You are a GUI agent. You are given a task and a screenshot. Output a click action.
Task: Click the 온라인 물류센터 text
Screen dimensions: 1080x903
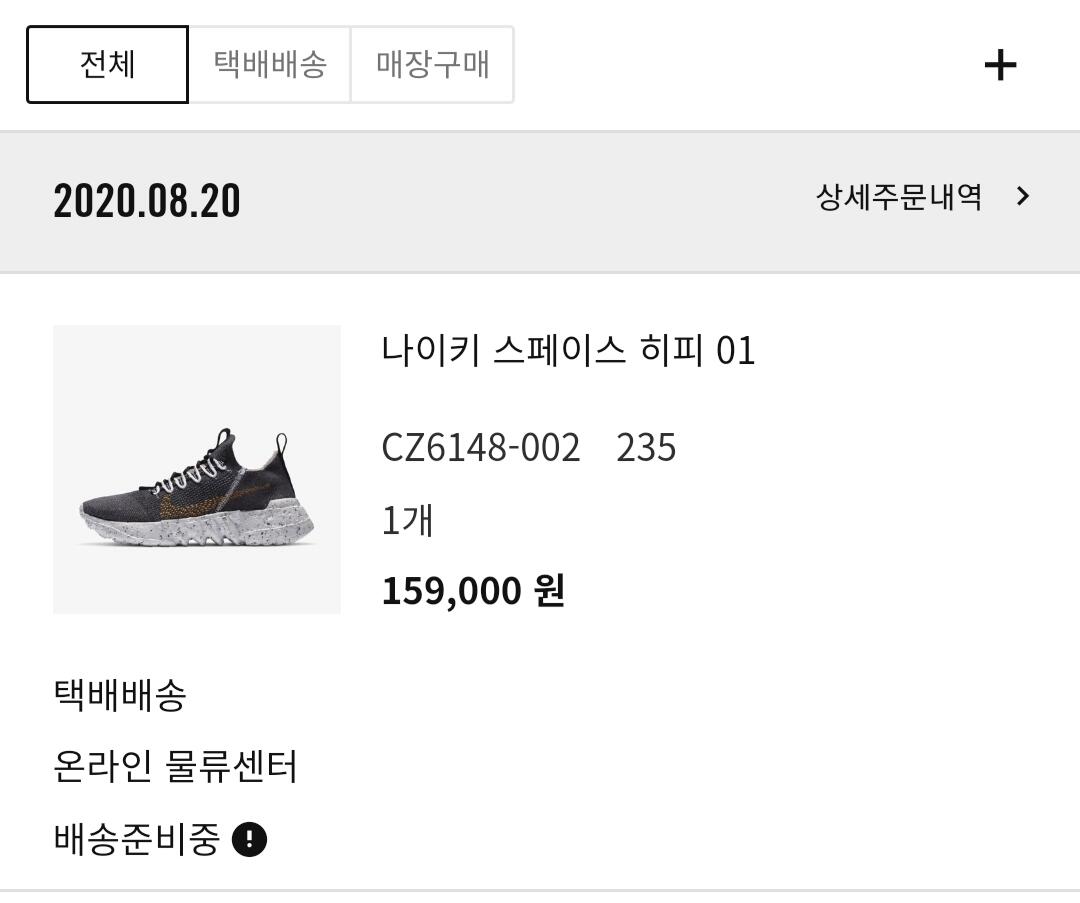click(175, 767)
